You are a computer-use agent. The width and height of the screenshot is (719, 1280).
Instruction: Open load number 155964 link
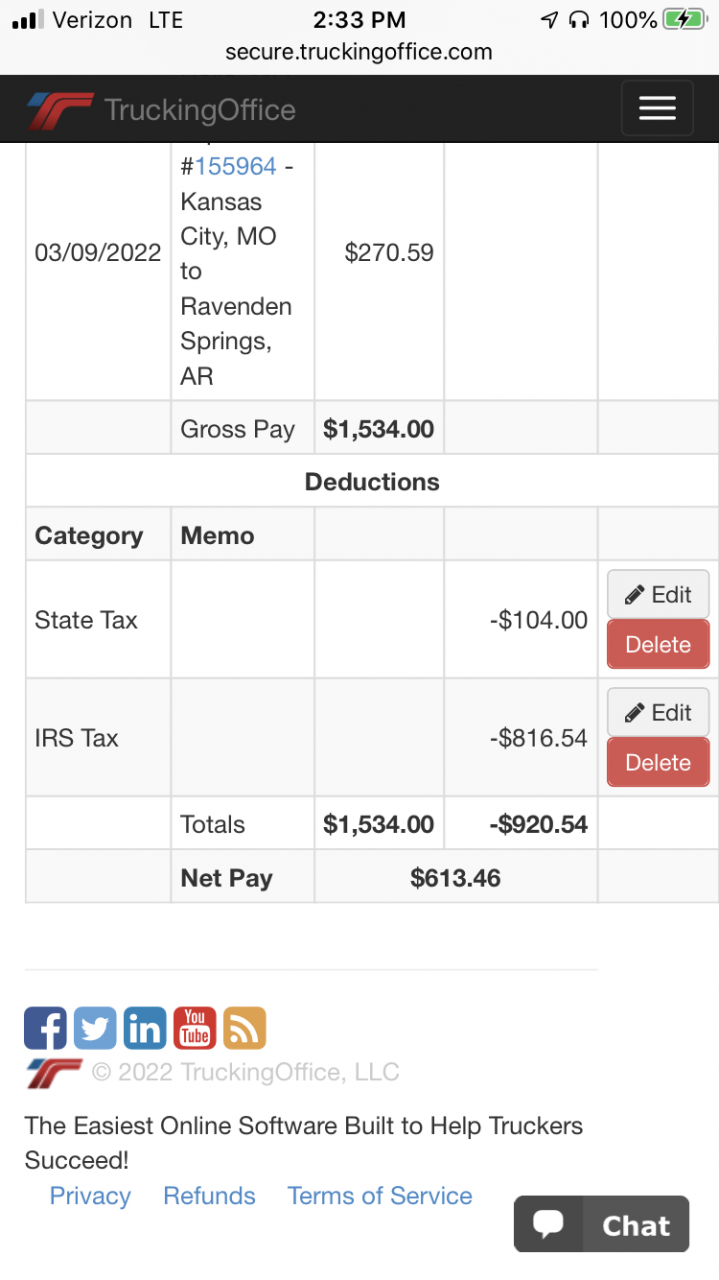point(235,166)
